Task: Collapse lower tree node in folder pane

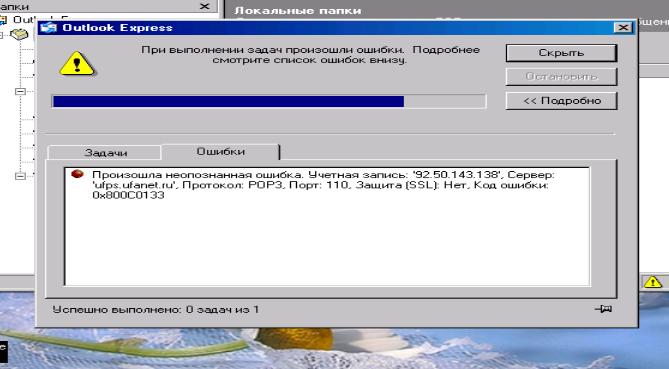Action: tap(20, 176)
